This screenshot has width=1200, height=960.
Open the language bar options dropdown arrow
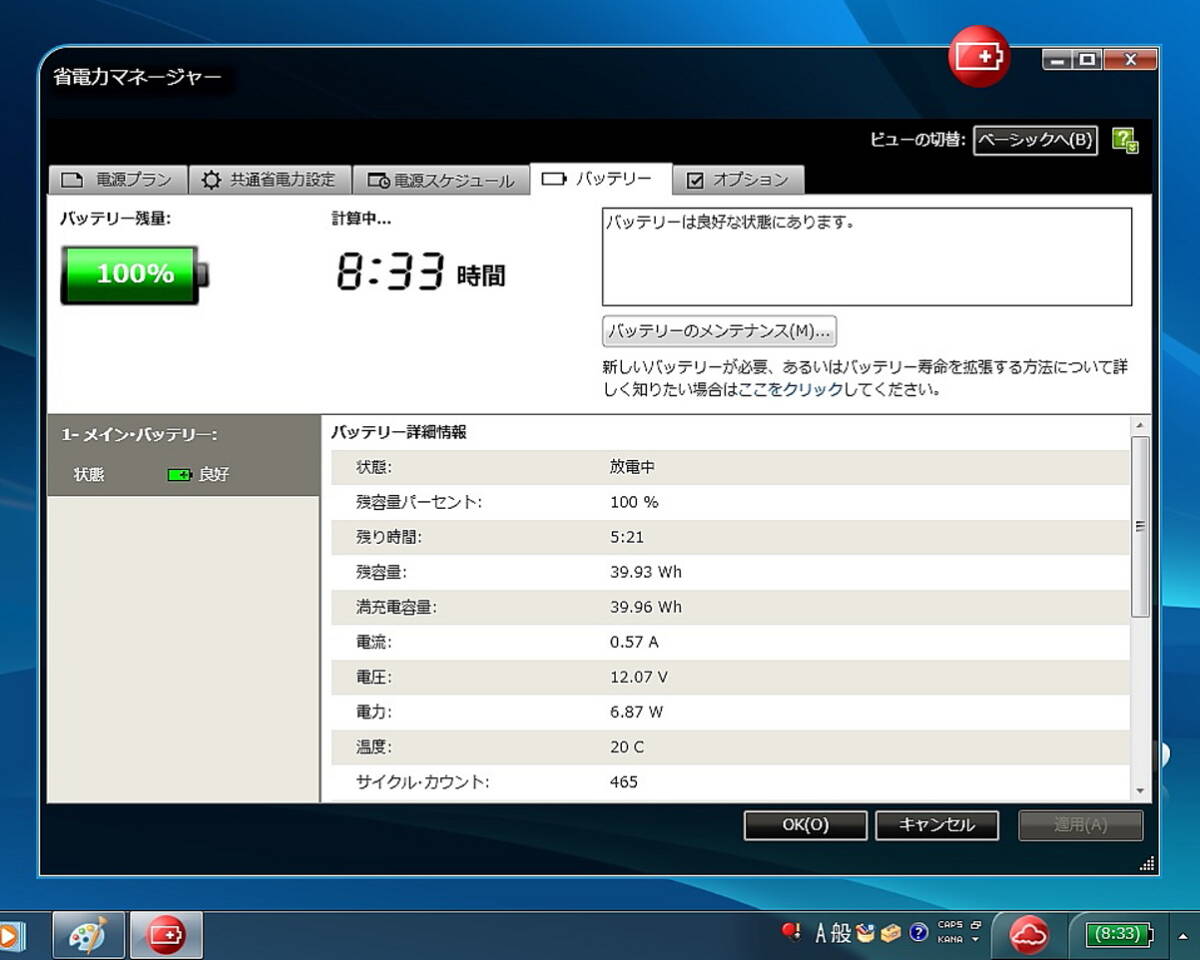tap(976, 940)
